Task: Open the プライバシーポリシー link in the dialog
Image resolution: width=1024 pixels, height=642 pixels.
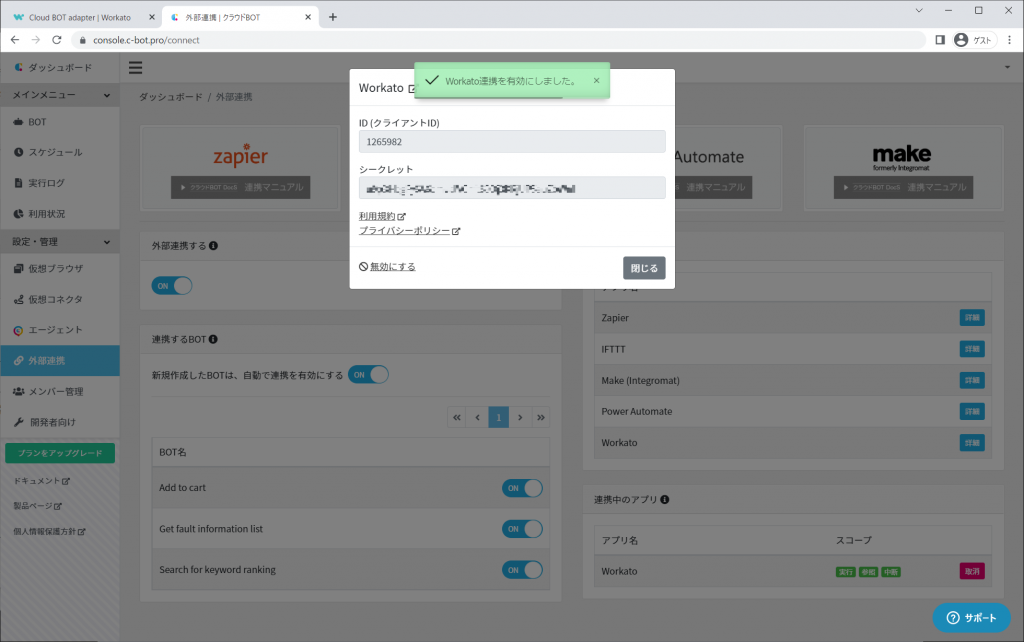Action: [409, 231]
